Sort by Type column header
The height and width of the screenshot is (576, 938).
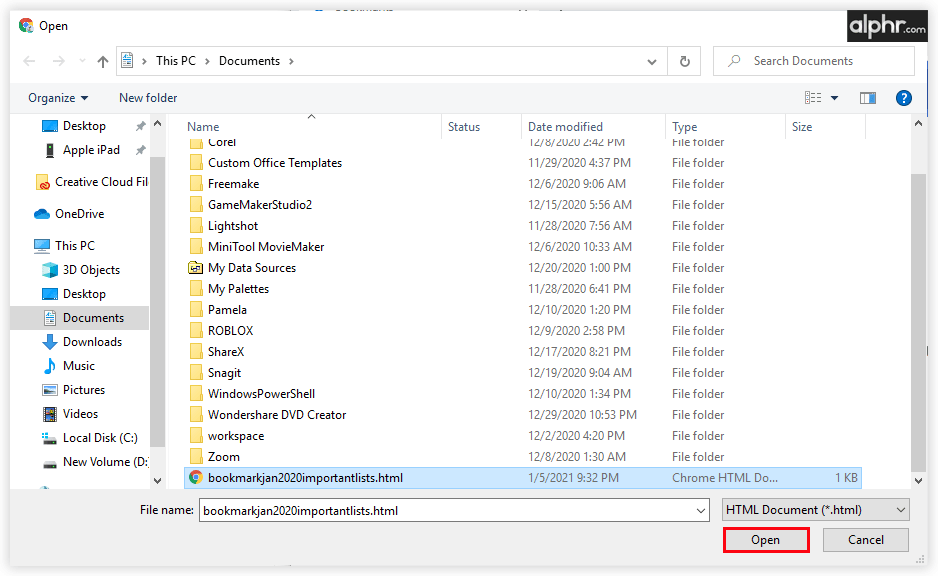[684, 127]
